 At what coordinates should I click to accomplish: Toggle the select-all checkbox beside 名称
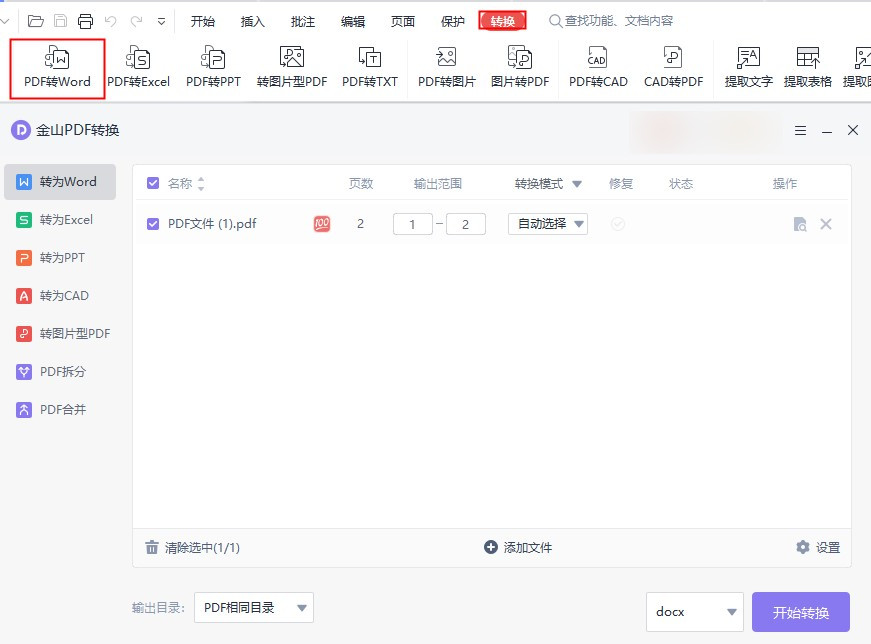[151, 183]
